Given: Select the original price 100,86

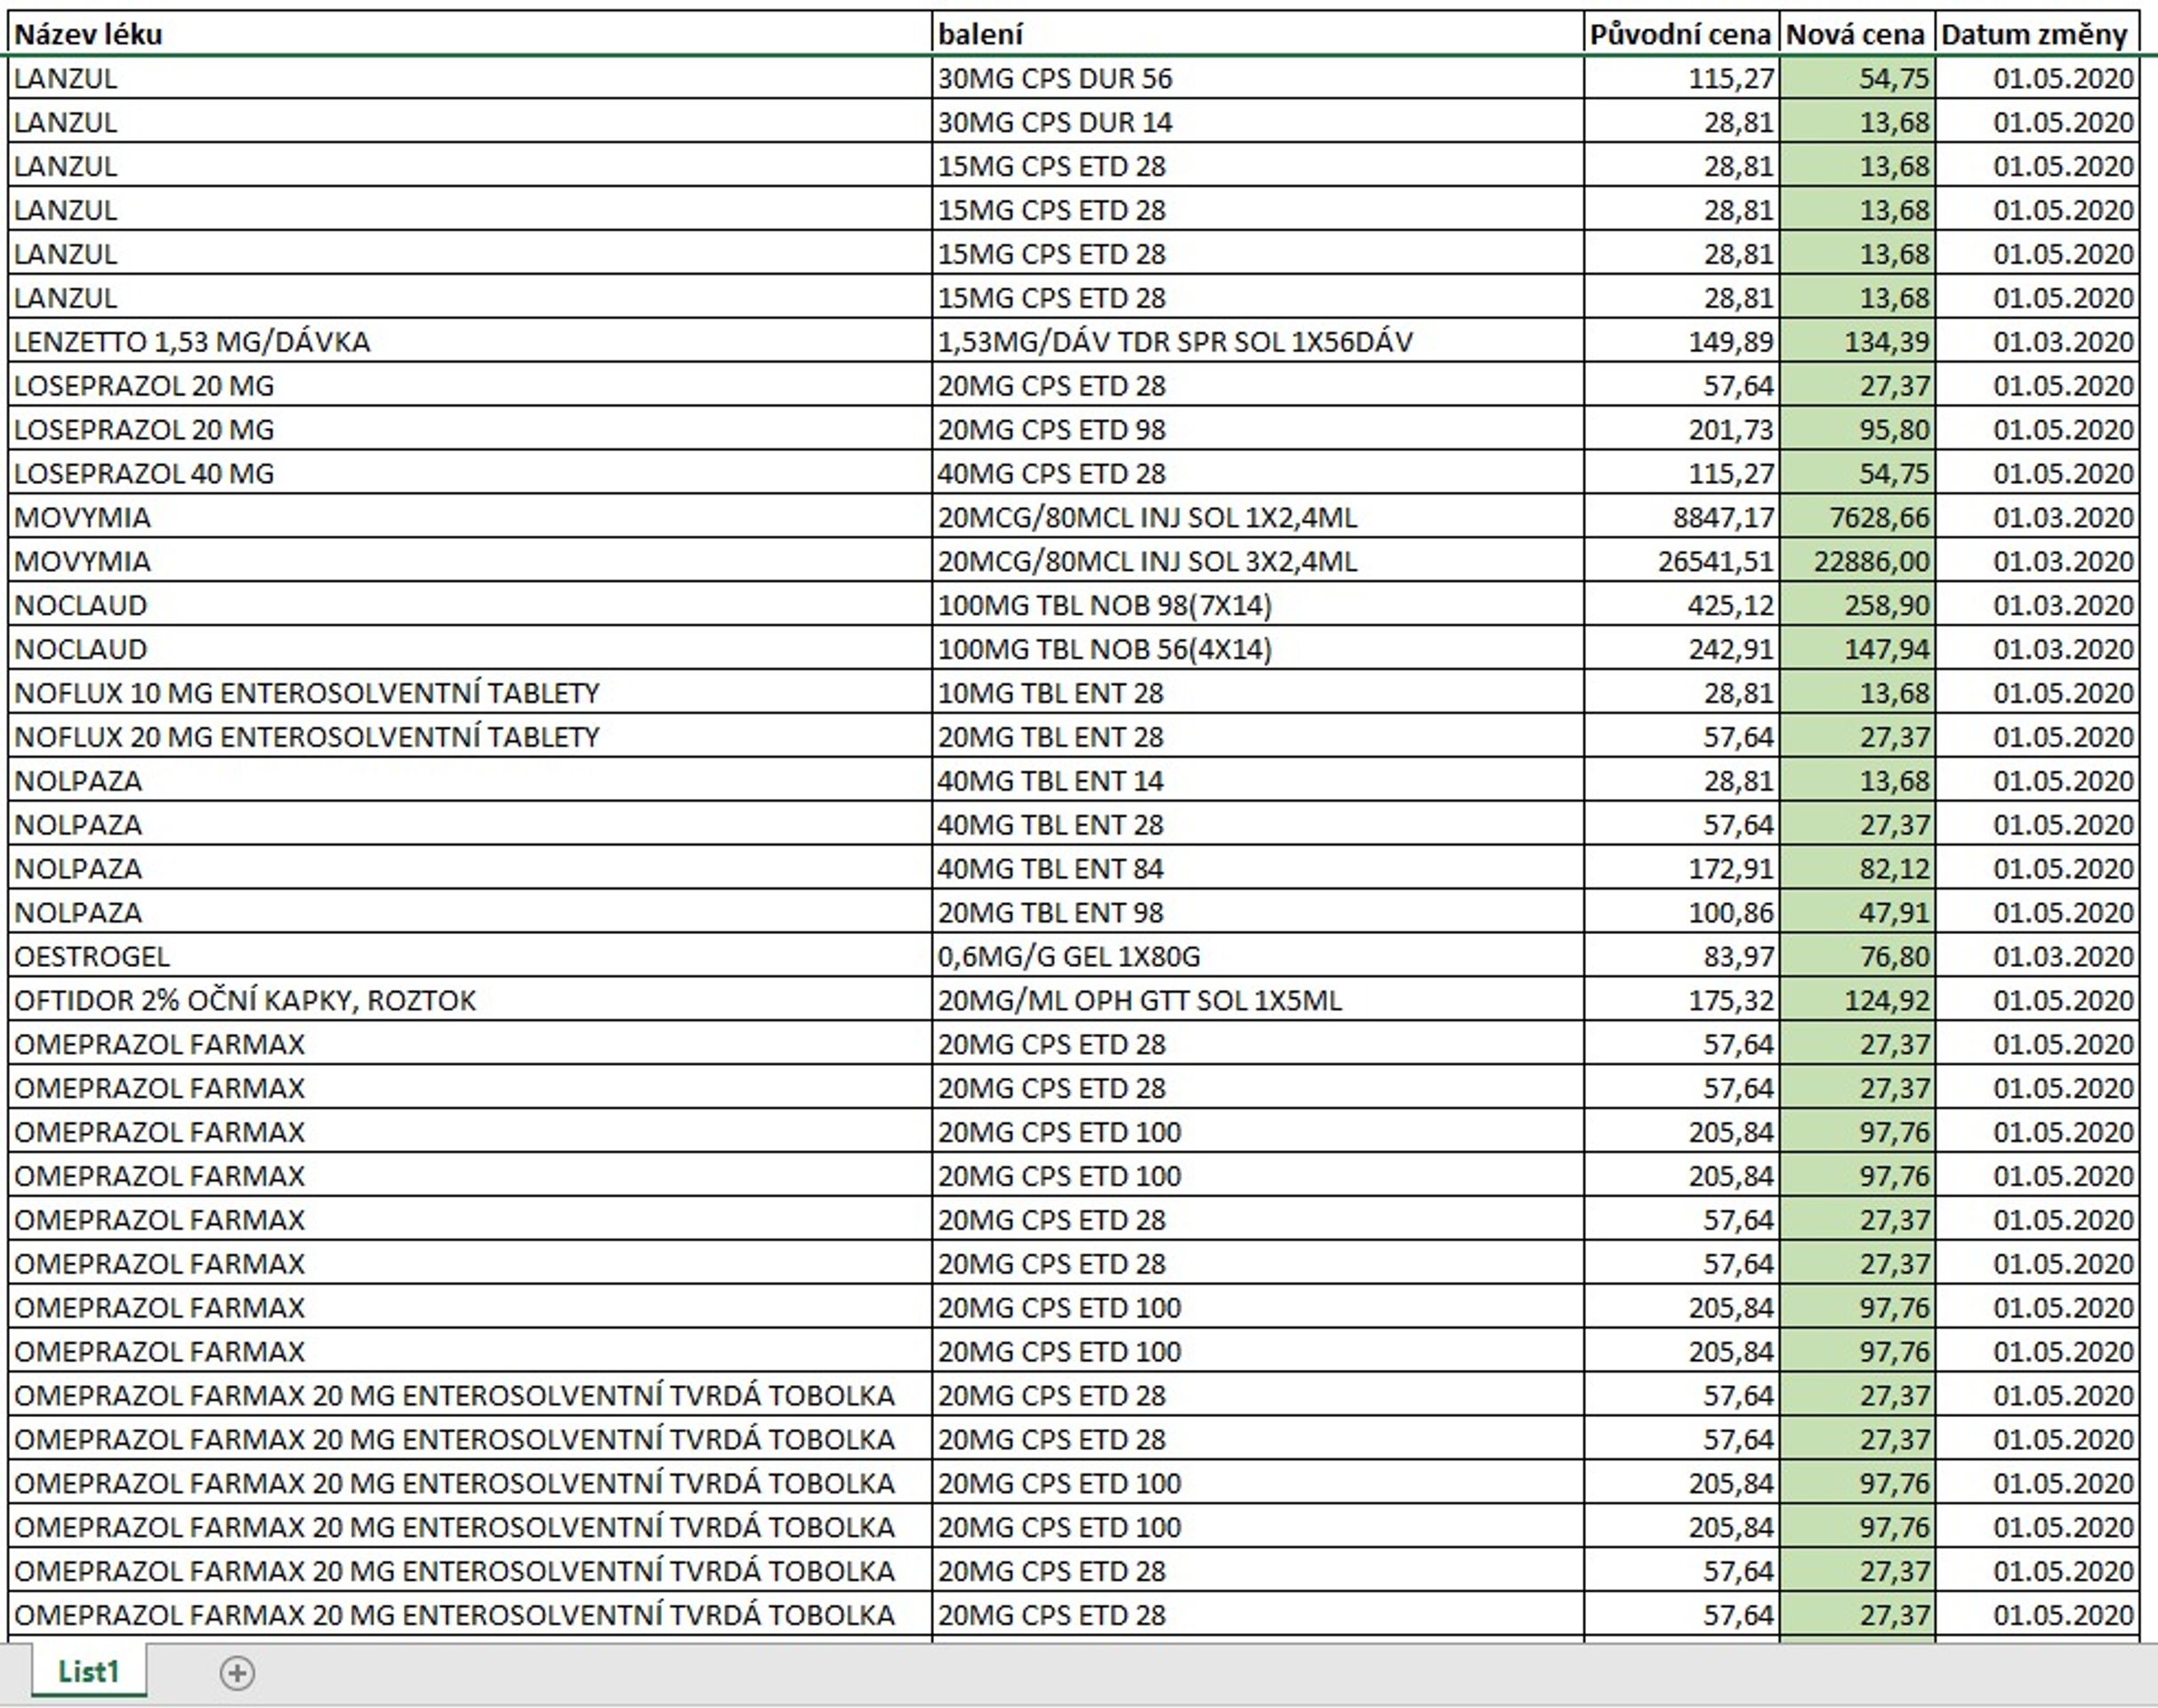Looking at the screenshot, I should [1682, 913].
